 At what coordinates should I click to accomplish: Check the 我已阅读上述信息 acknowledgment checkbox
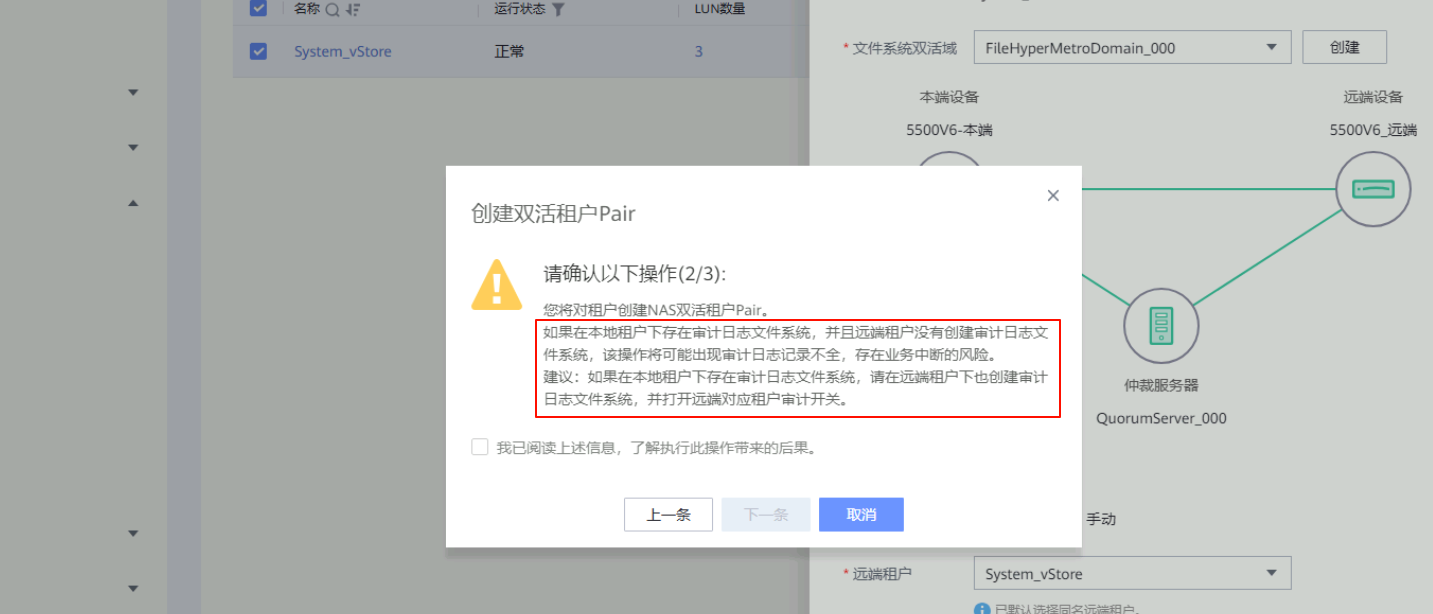tap(480, 447)
